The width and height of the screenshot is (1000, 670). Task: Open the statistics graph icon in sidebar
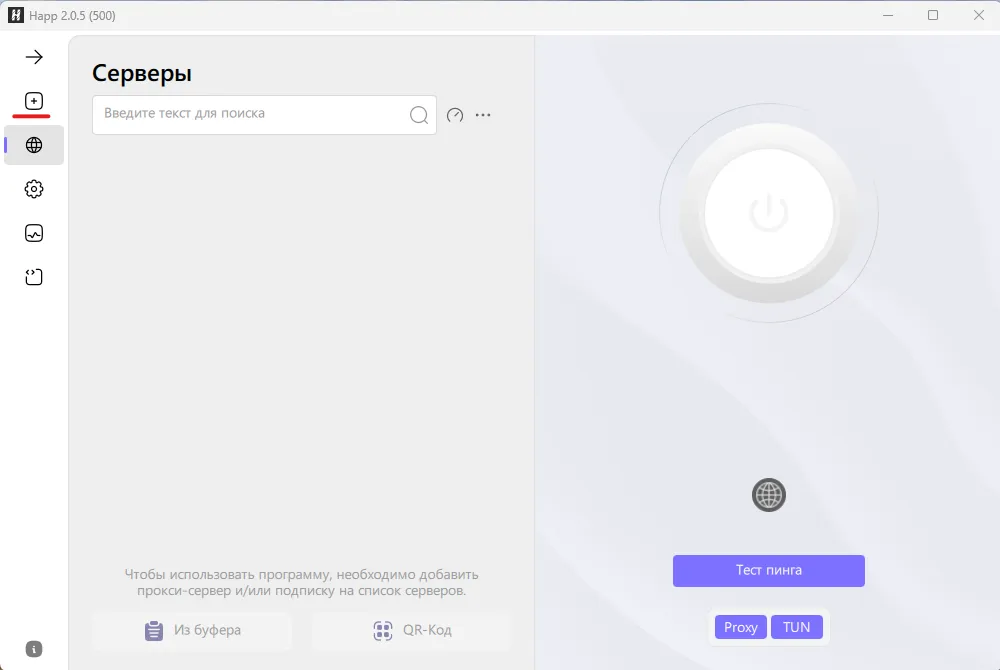[34, 233]
